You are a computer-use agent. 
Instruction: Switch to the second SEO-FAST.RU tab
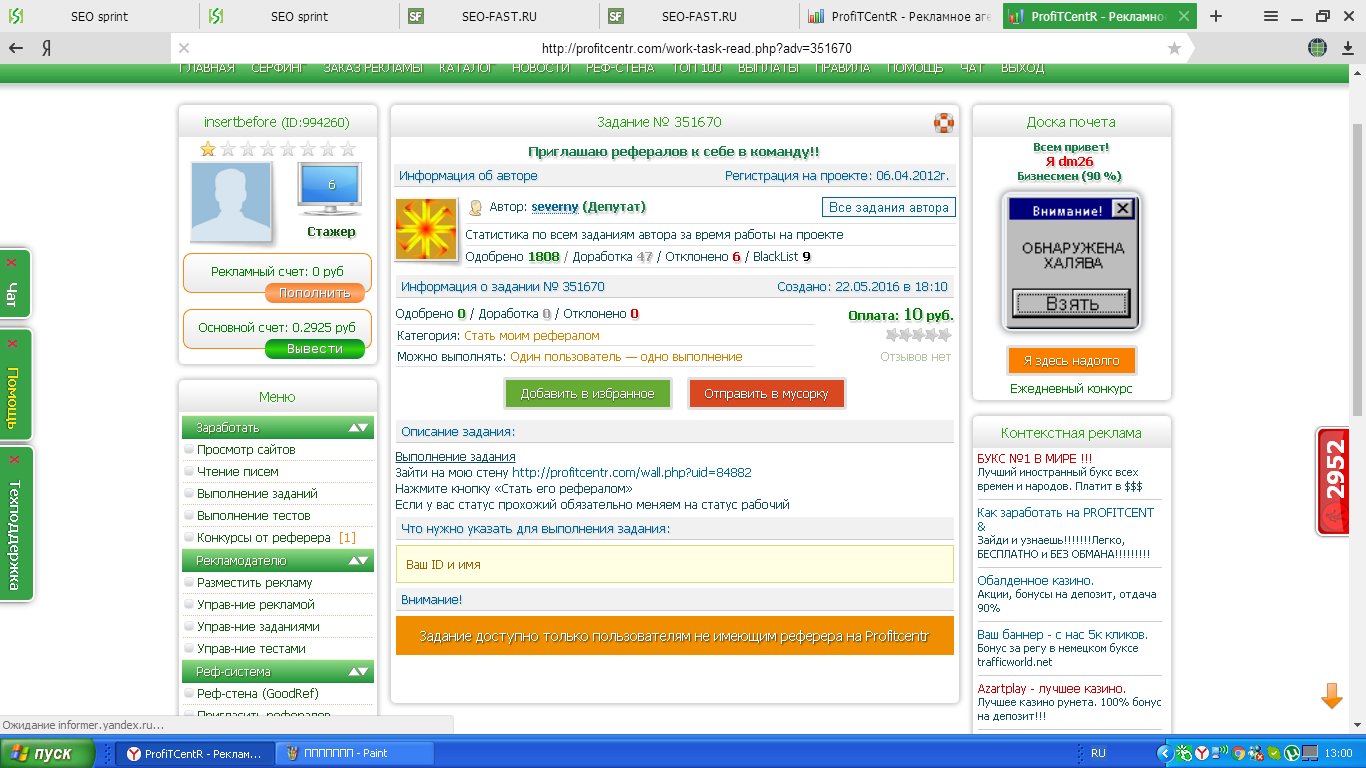point(700,16)
